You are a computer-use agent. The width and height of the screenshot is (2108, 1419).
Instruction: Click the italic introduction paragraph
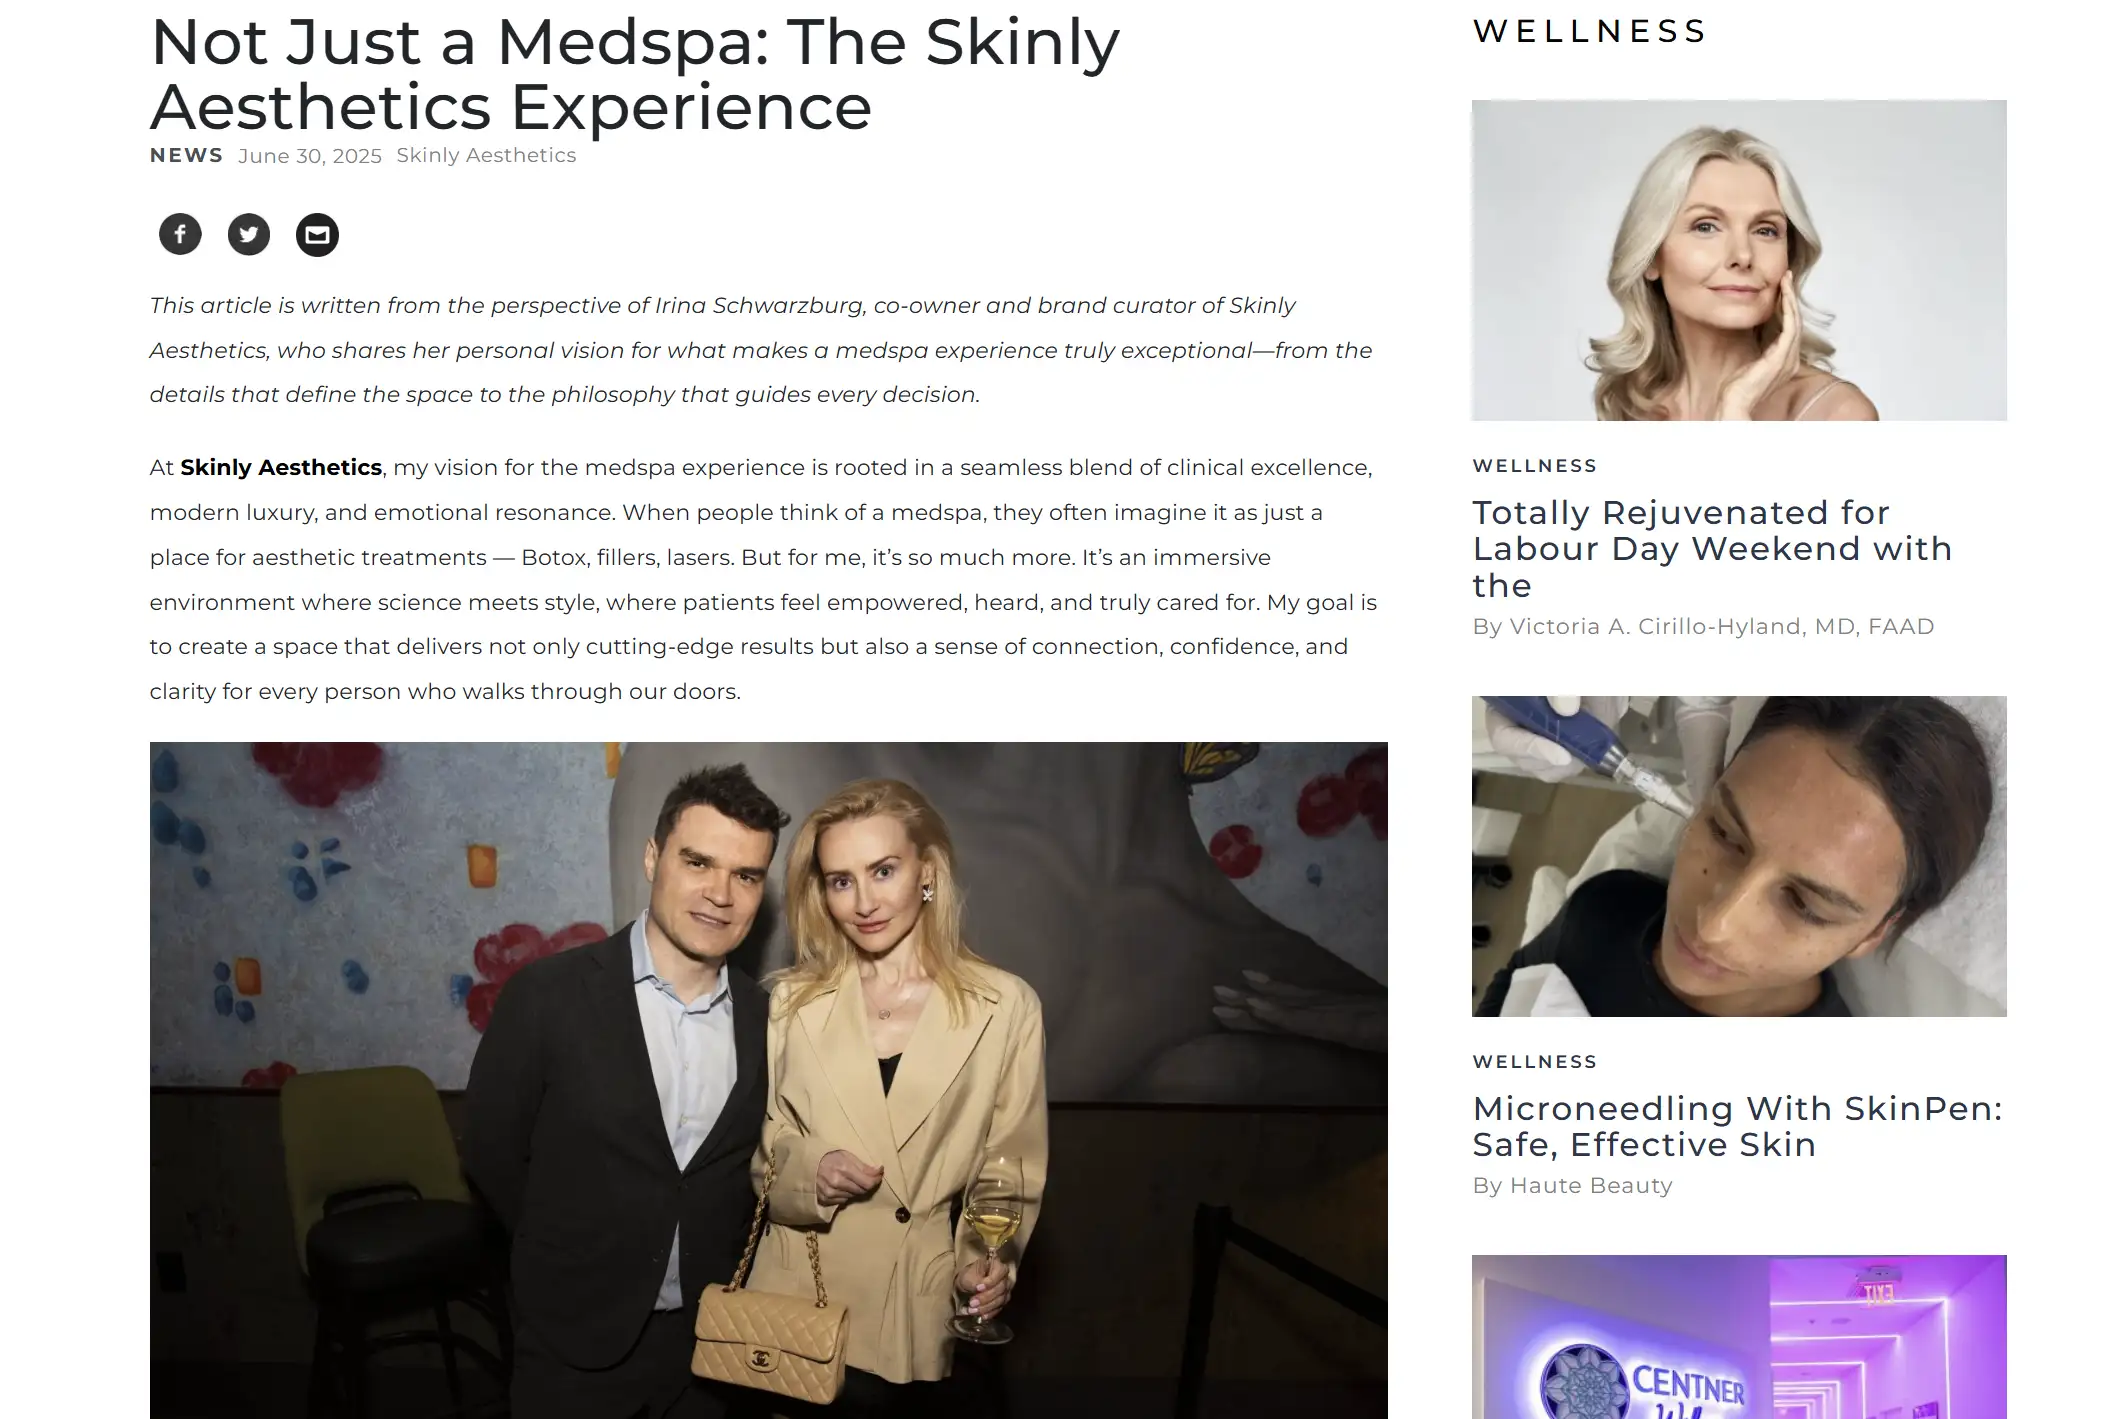(761, 350)
